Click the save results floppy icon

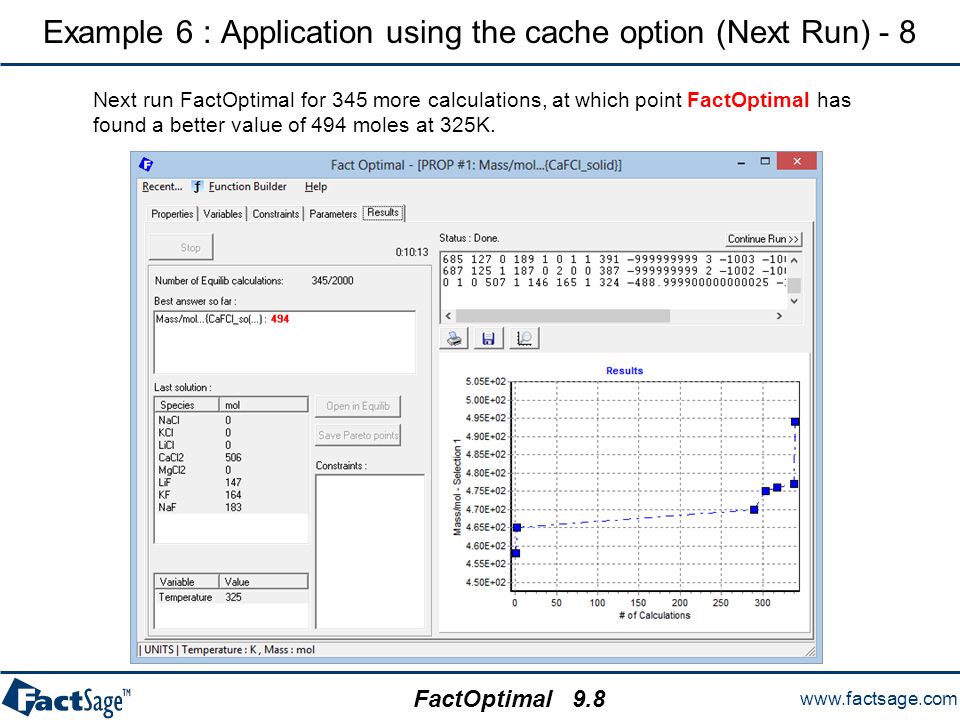coord(489,338)
